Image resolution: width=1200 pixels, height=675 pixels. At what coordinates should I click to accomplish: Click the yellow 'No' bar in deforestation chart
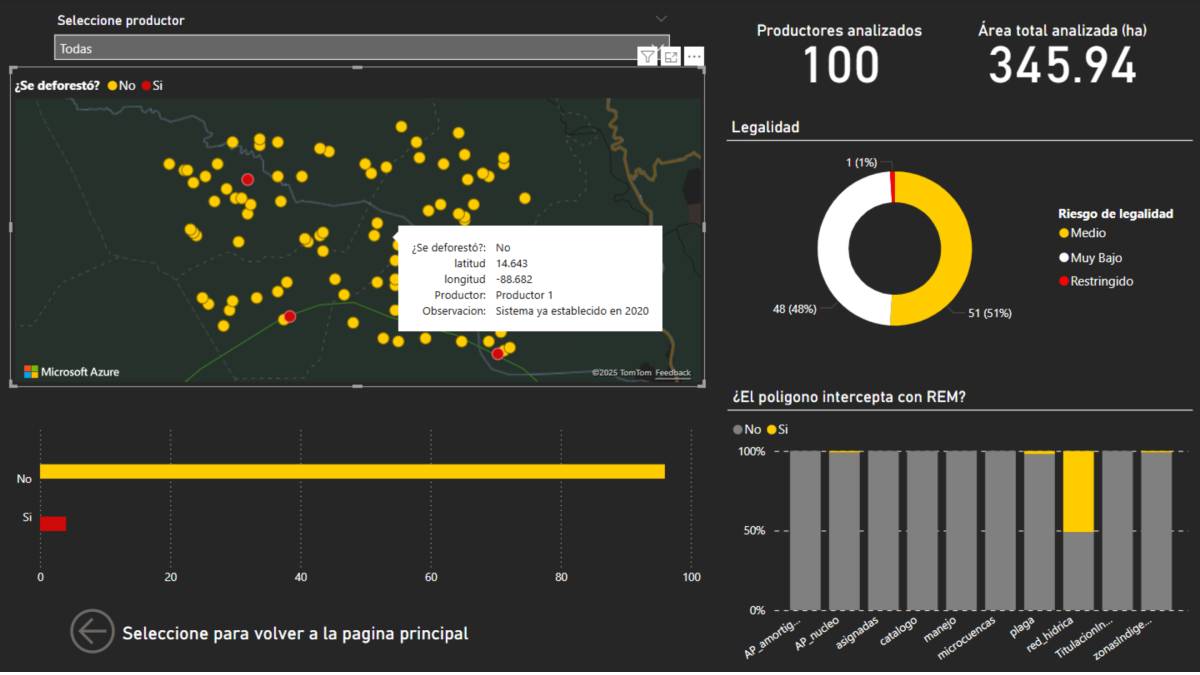[x=352, y=471]
